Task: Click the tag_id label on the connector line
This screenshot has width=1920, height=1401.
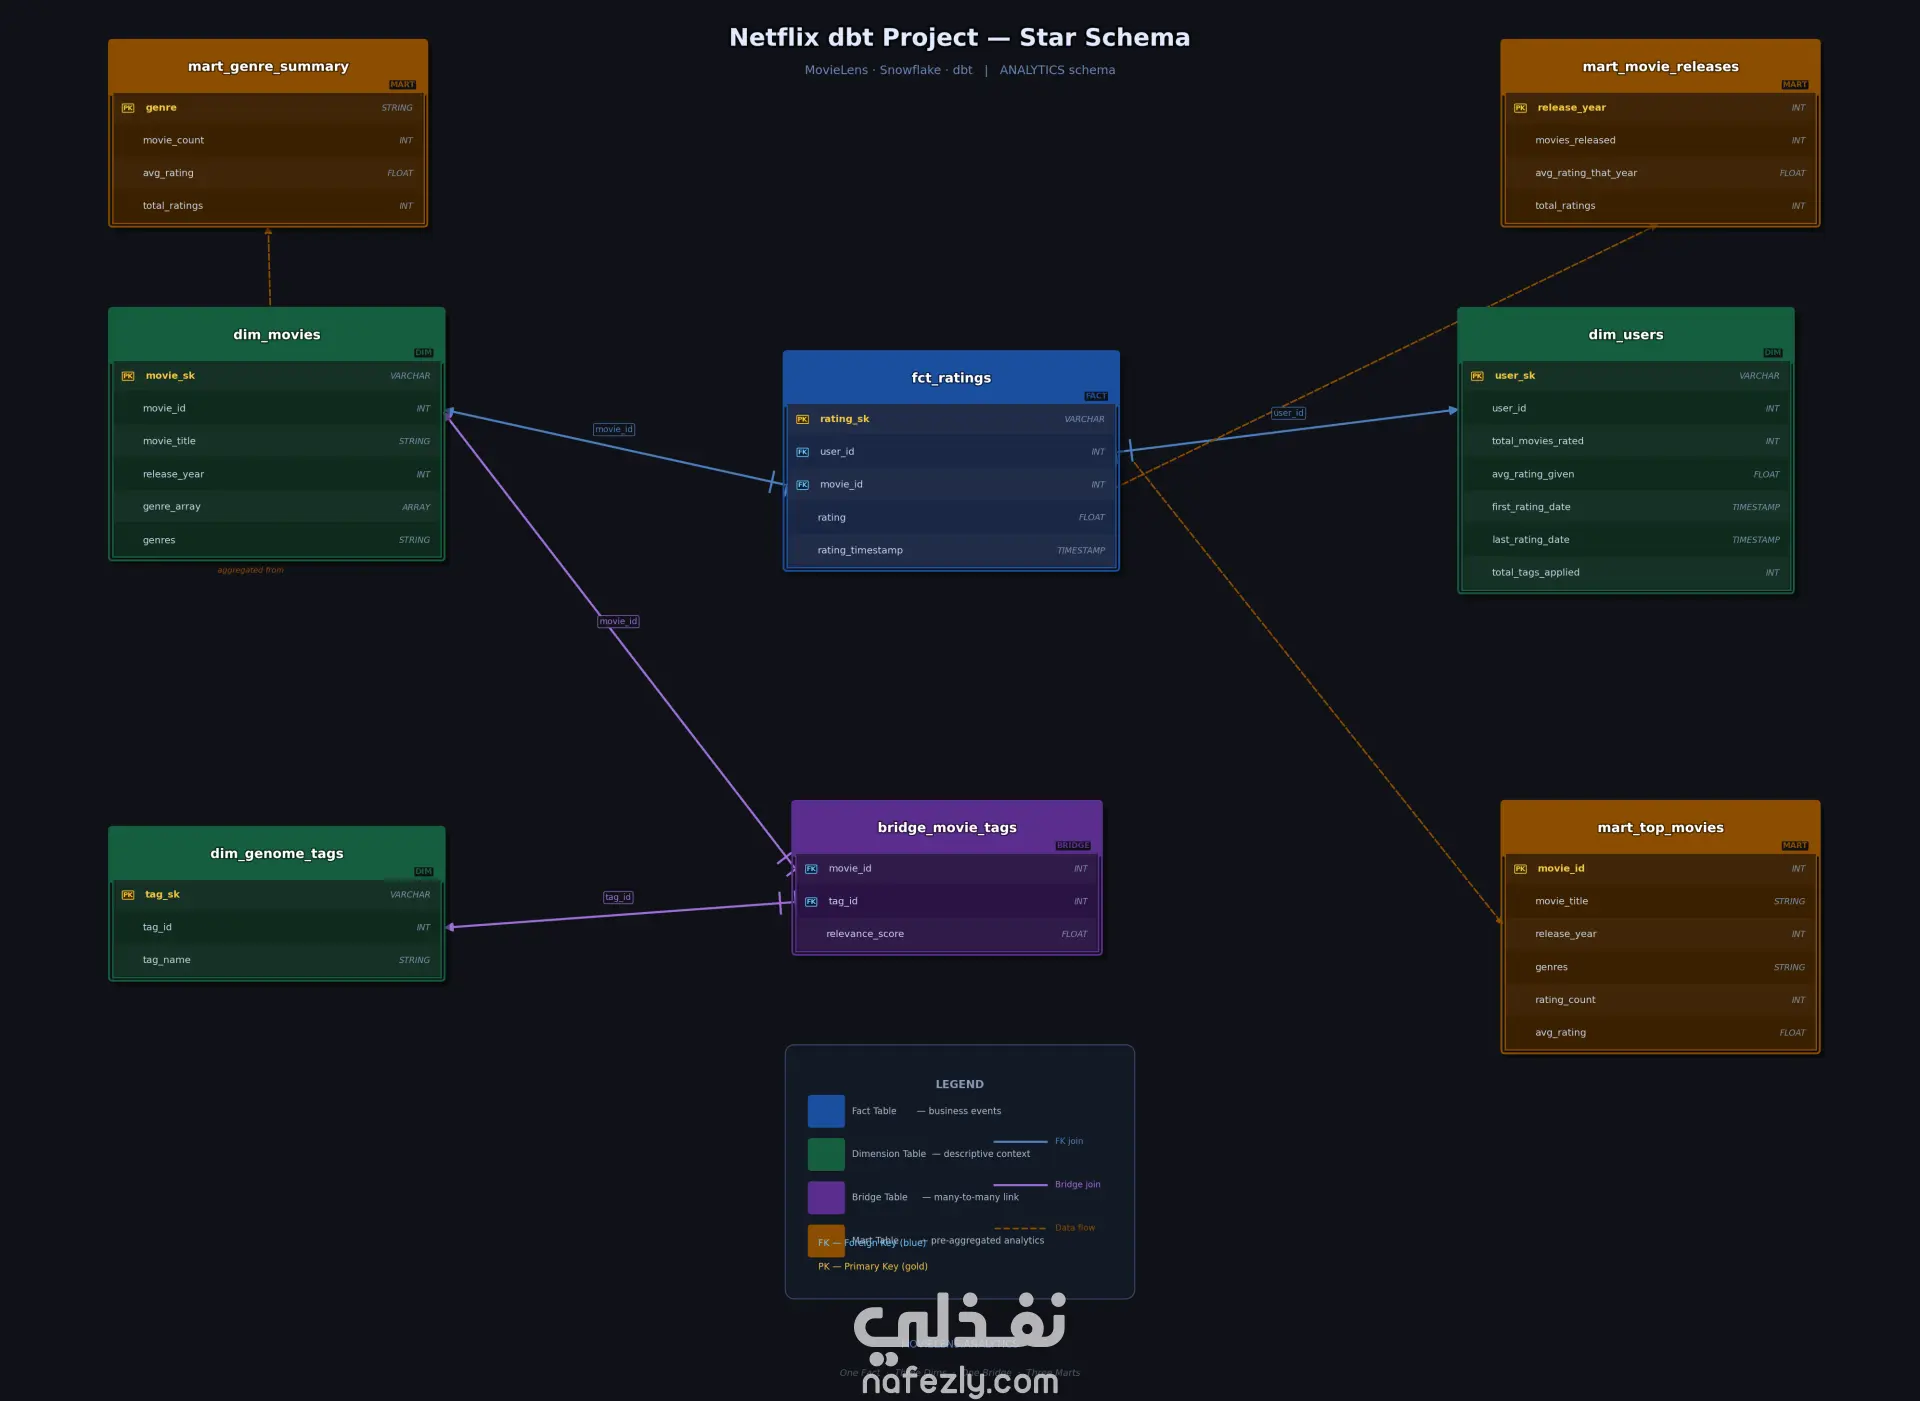Action: click(618, 897)
